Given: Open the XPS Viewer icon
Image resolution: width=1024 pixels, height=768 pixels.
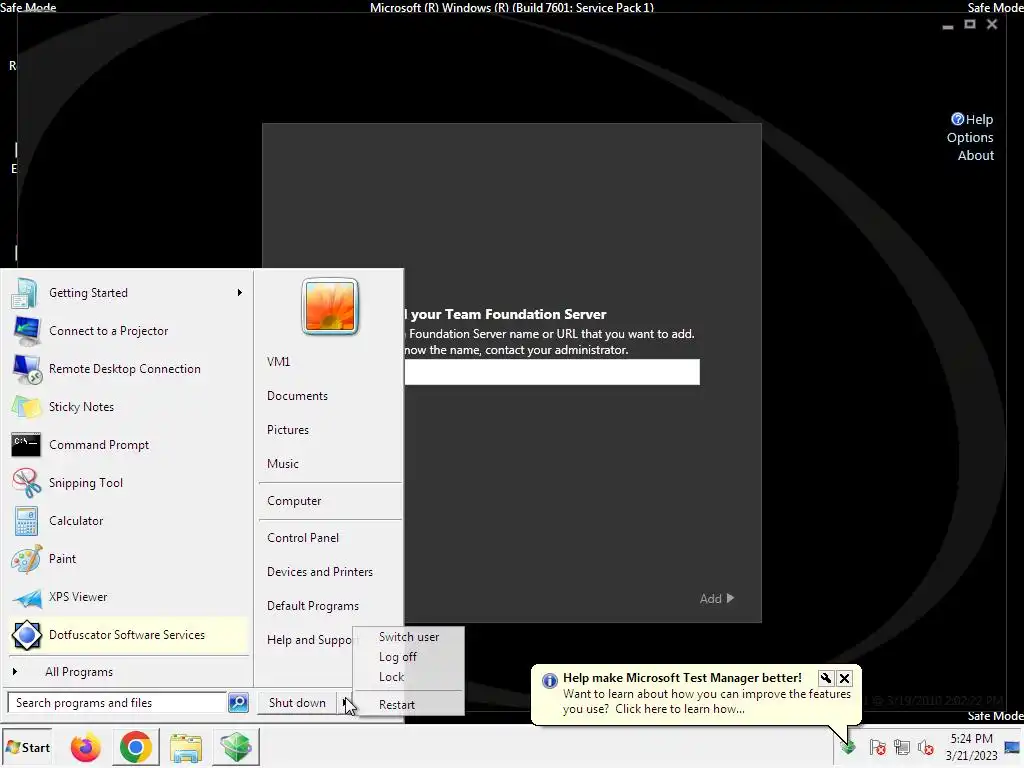Looking at the screenshot, I should (x=26, y=597).
